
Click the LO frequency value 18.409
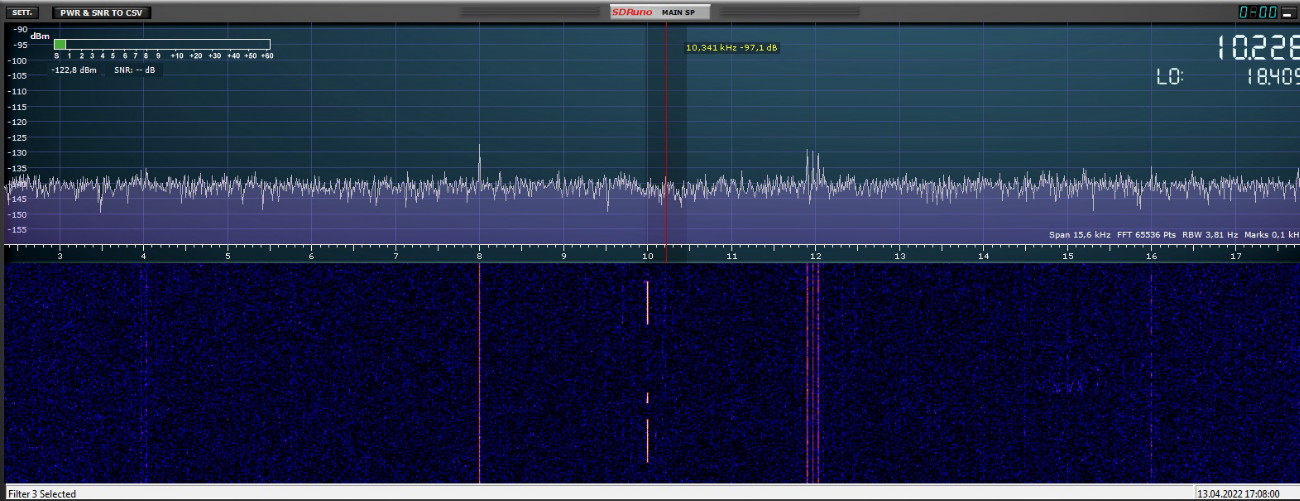pos(1272,77)
